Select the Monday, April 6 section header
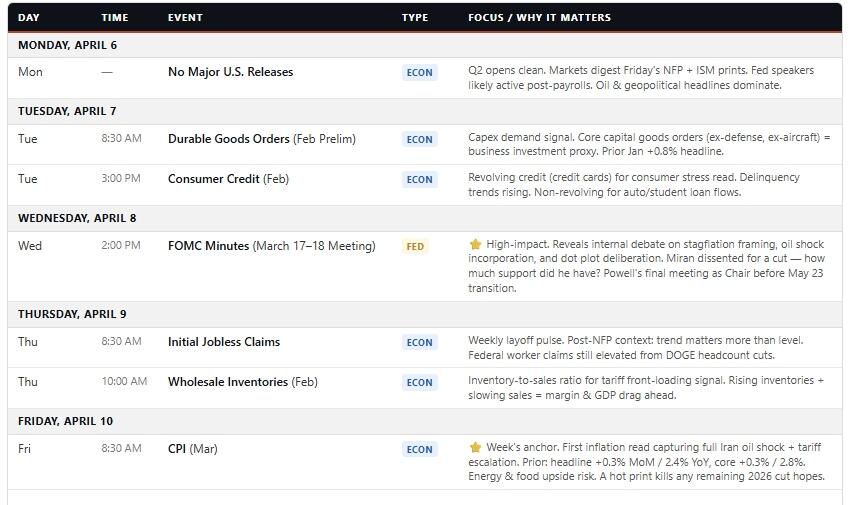The width and height of the screenshot is (855, 505). pyautogui.click(x=67, y=45)
